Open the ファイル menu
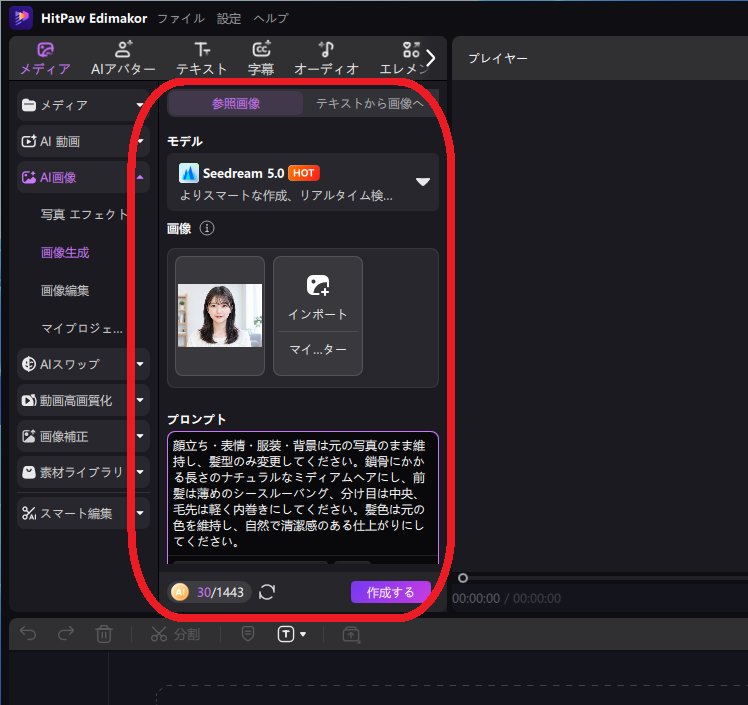The width and height of the screenshot is (748, 705). [x=181, y=19]
